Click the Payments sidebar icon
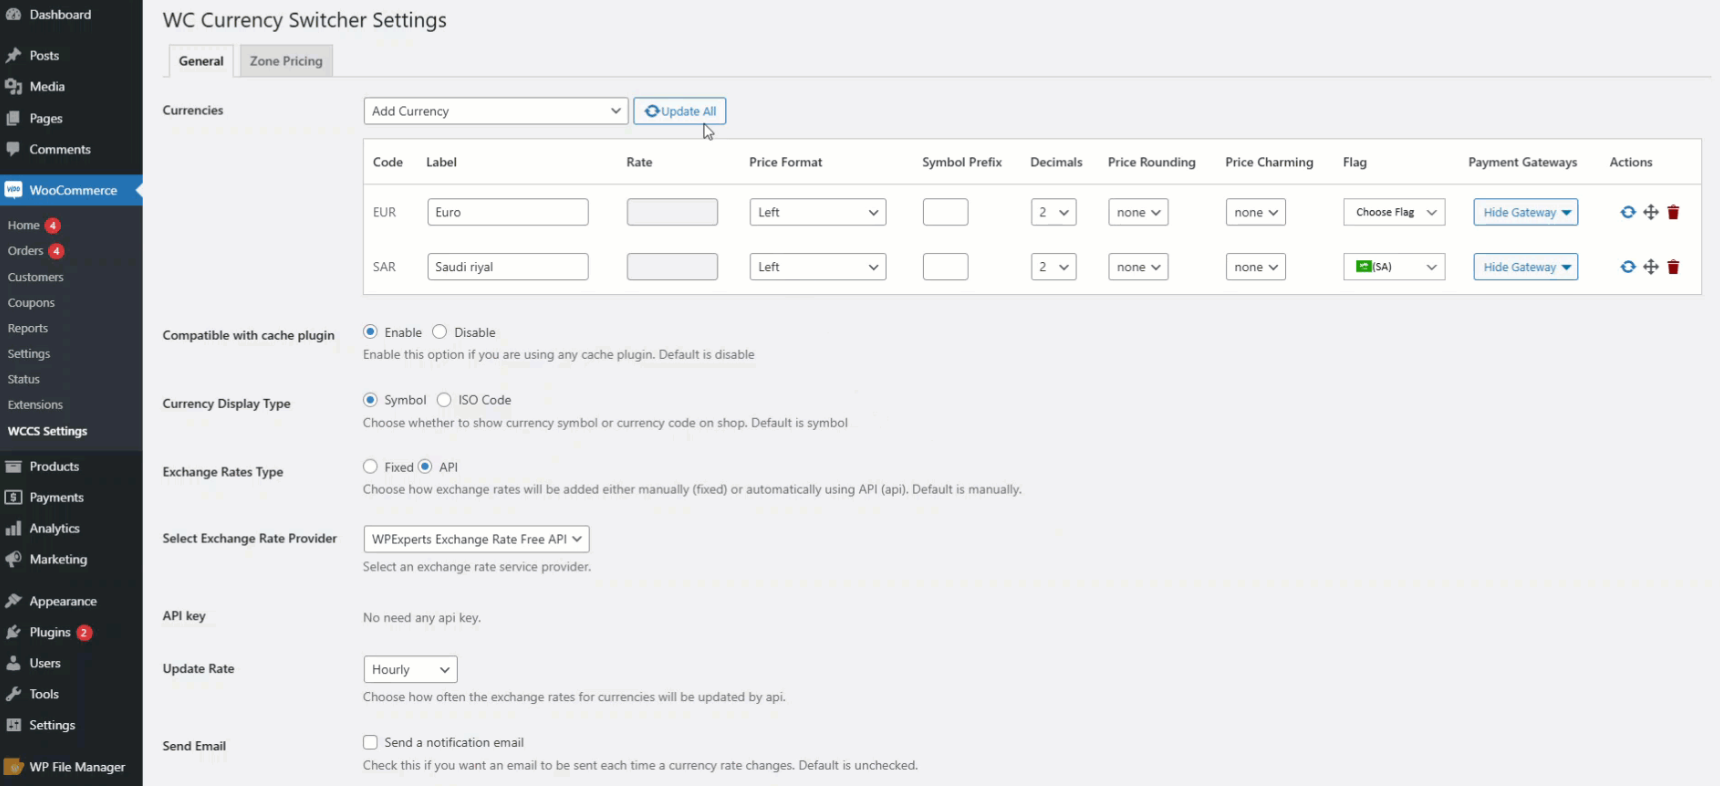Viewport: 1720px width, 786px height. coord(13,497)
